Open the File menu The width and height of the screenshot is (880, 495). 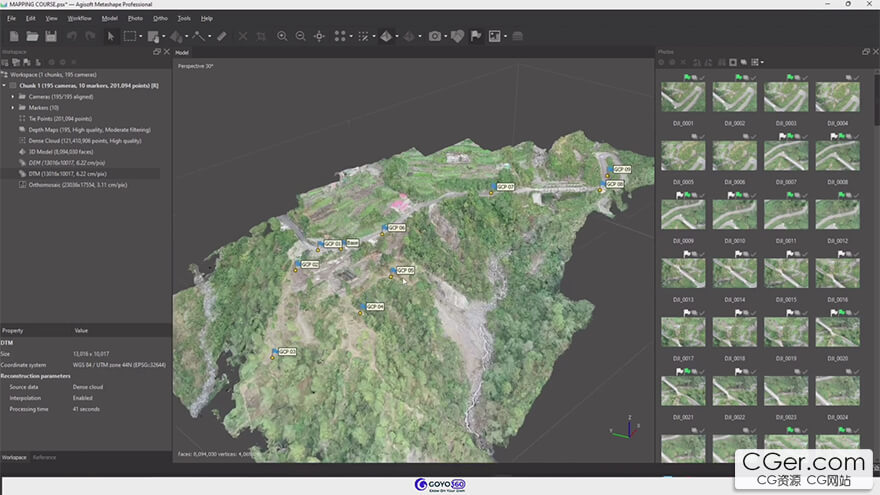(x=11, y=19)
